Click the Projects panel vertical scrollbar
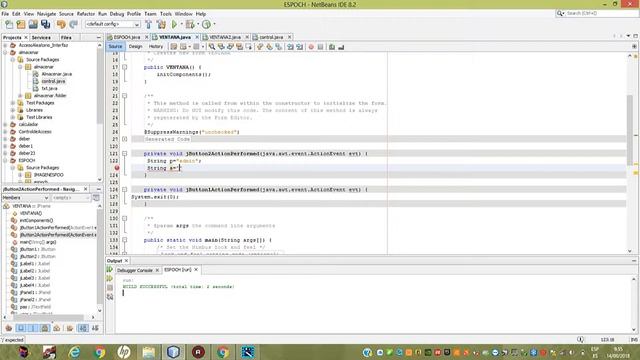 pyautogui.click(x=100, y=86)
